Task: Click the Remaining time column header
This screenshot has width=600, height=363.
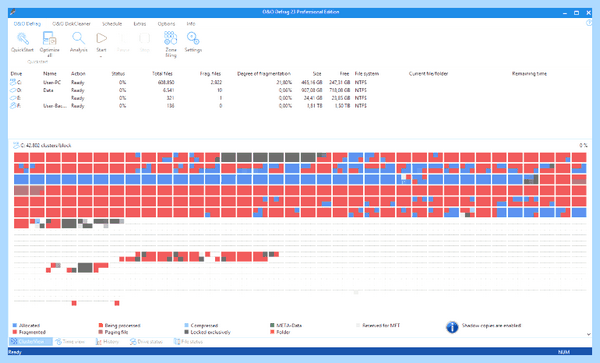Action: 529,73
